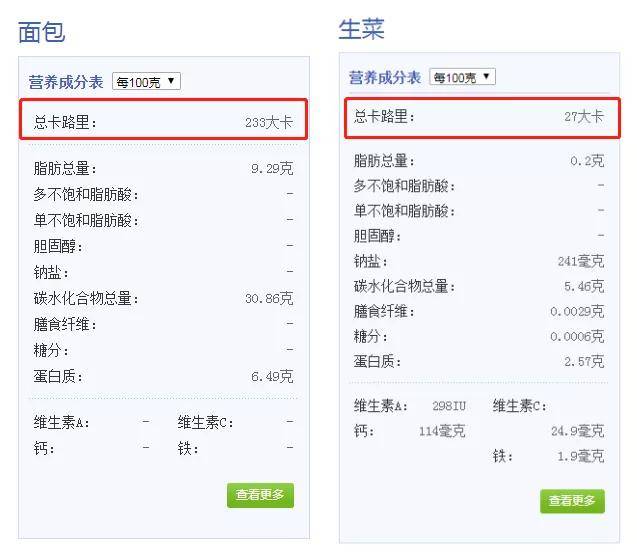
Task: Click the 6.49克 protein value
Action: pyautogui.click(x=272, y=376)
